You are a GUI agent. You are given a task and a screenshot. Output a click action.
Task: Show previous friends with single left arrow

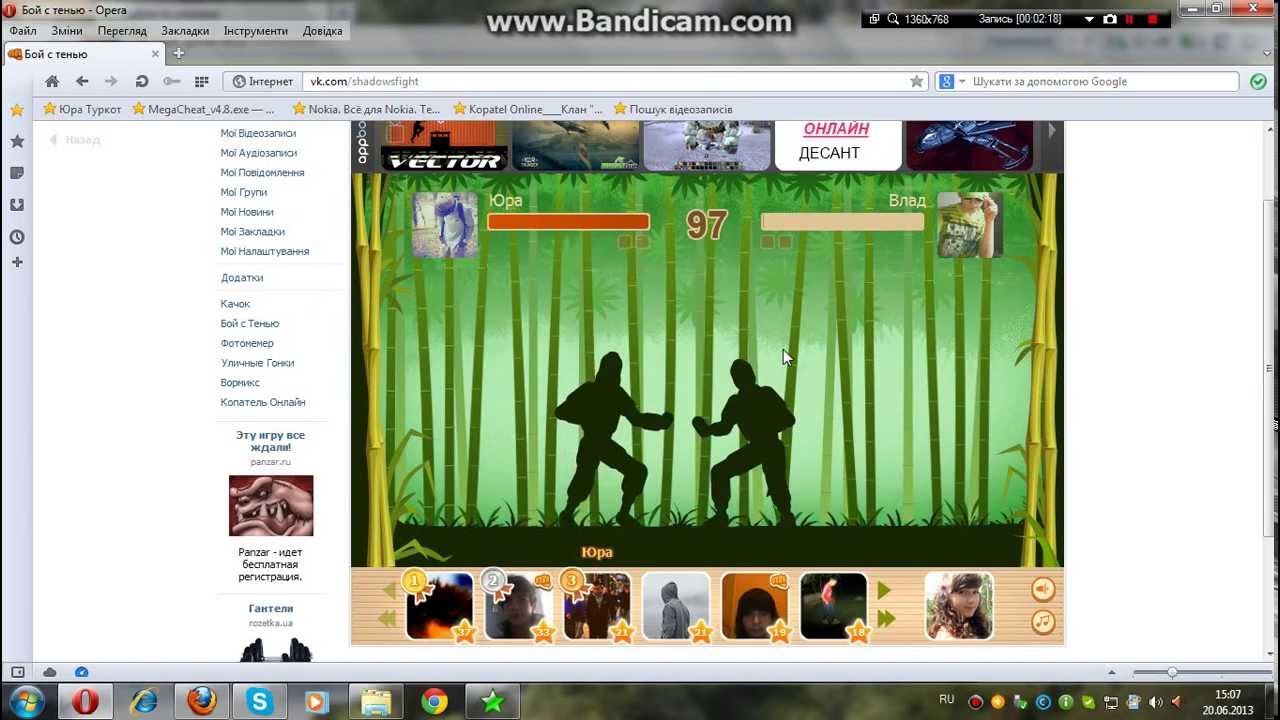point(390,591)
